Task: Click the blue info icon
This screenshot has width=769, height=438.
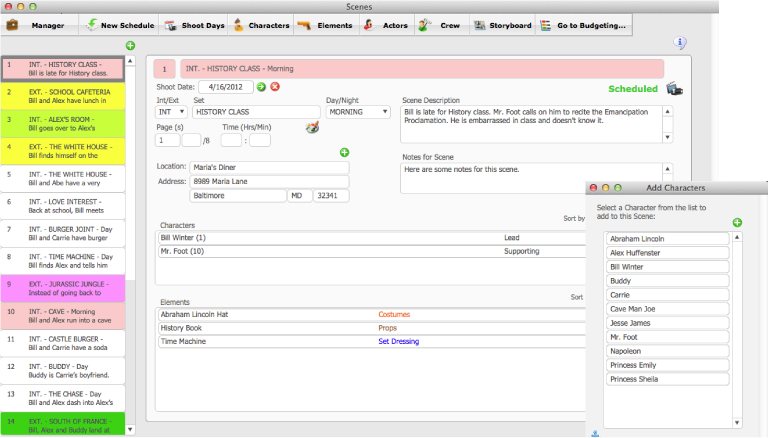Action: 681,43
